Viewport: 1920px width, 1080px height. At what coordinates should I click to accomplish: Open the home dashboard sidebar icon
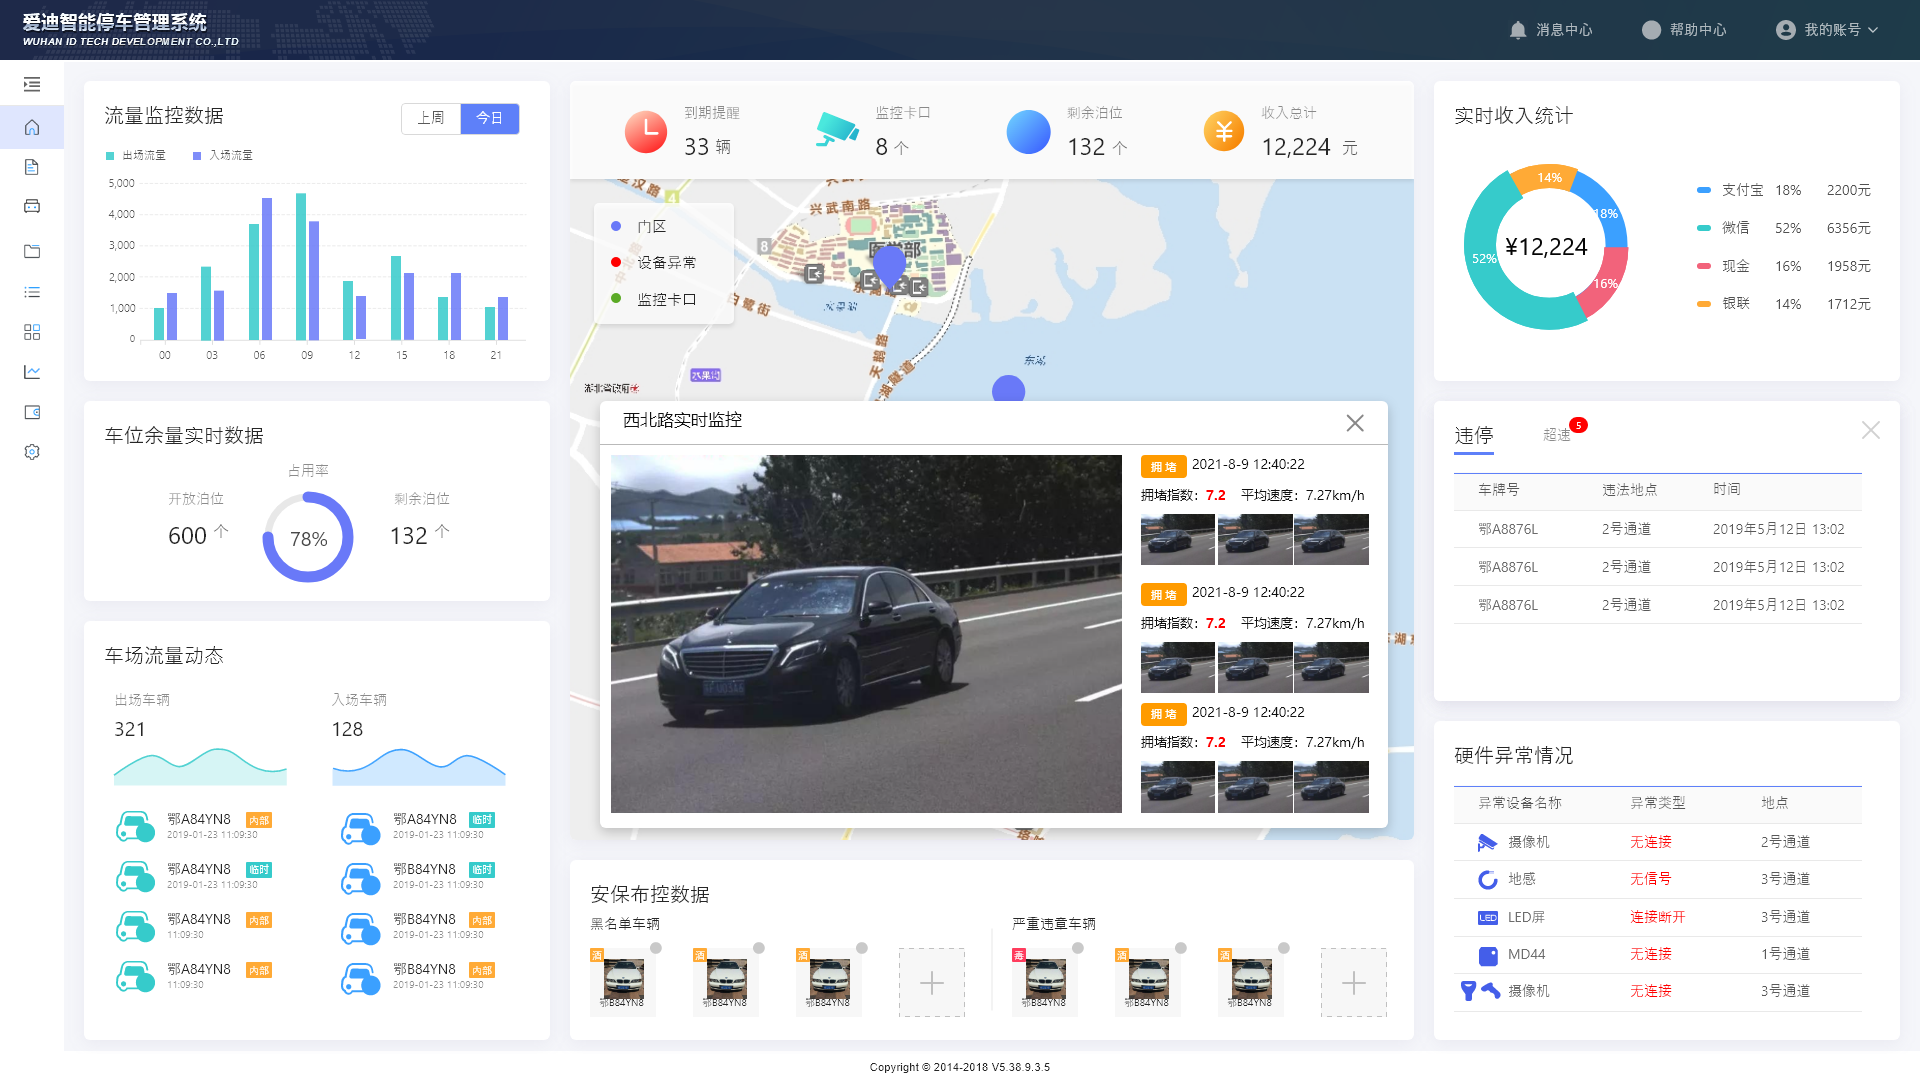point(32,128)
